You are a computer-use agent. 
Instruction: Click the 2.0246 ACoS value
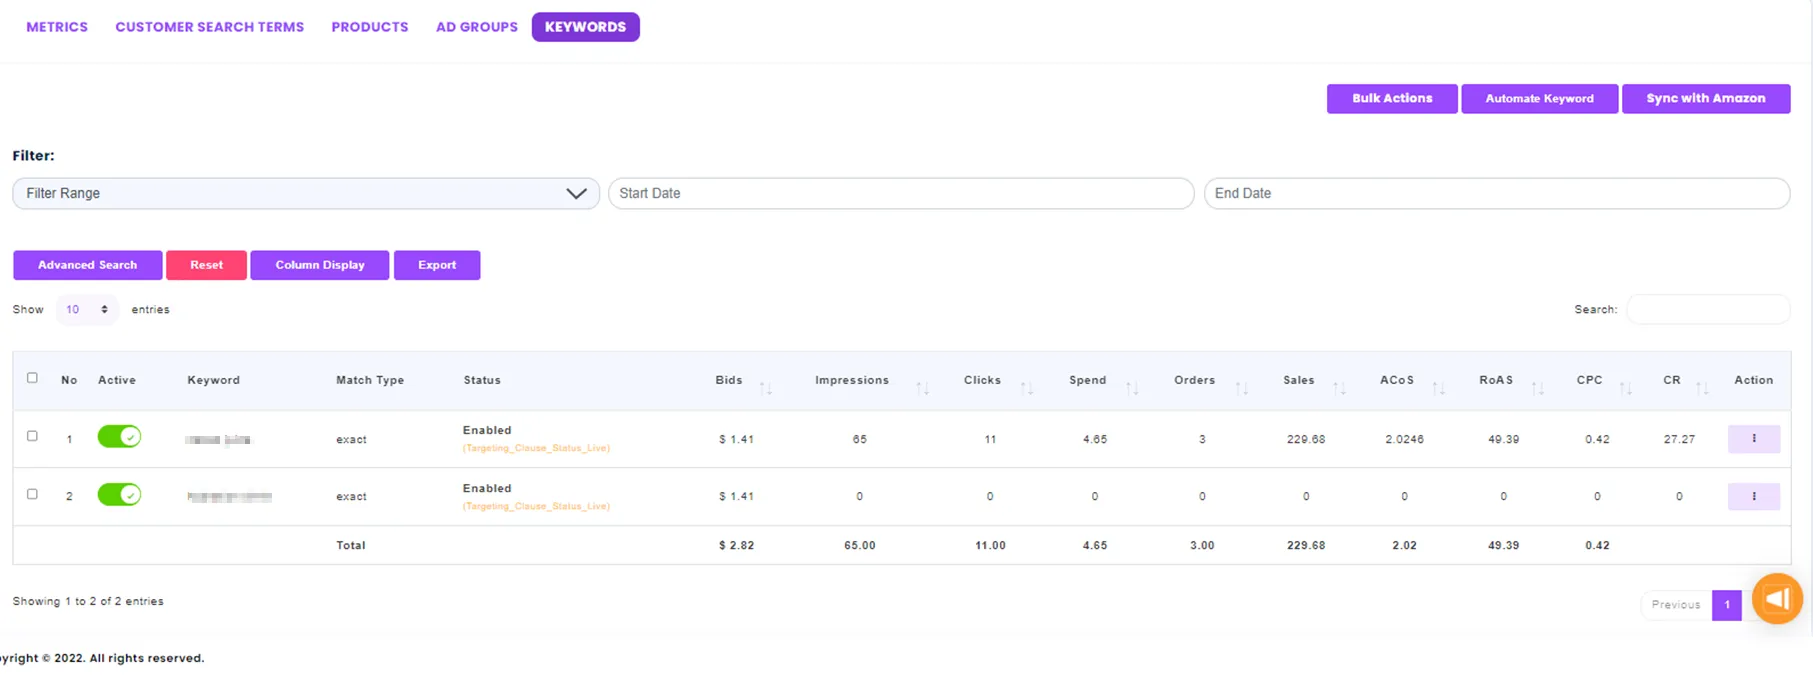(1404, 439)
